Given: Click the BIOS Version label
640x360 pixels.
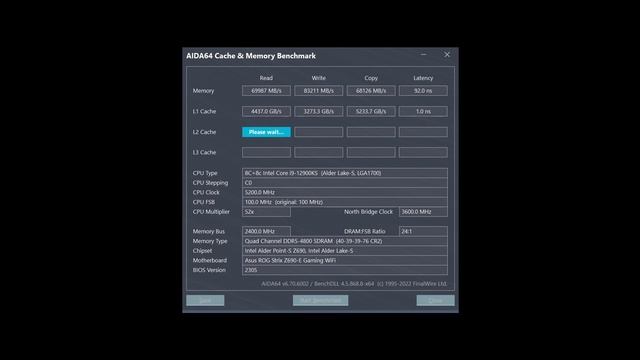Looking at the screenshot, I should tap(209, 270).
